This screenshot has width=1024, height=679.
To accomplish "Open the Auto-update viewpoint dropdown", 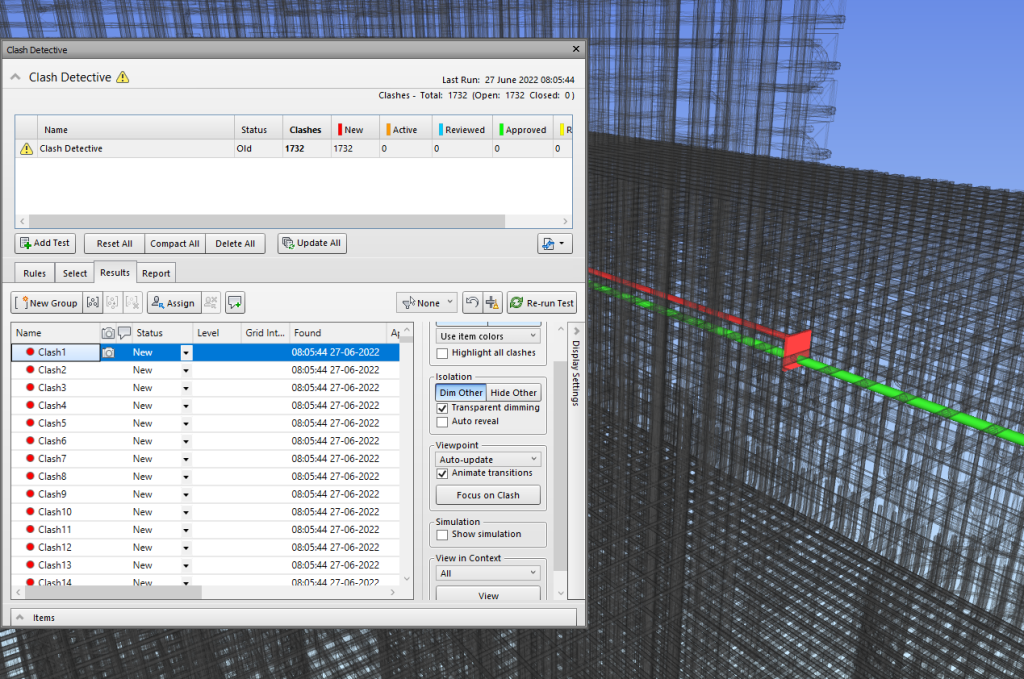I will (488, 459).
